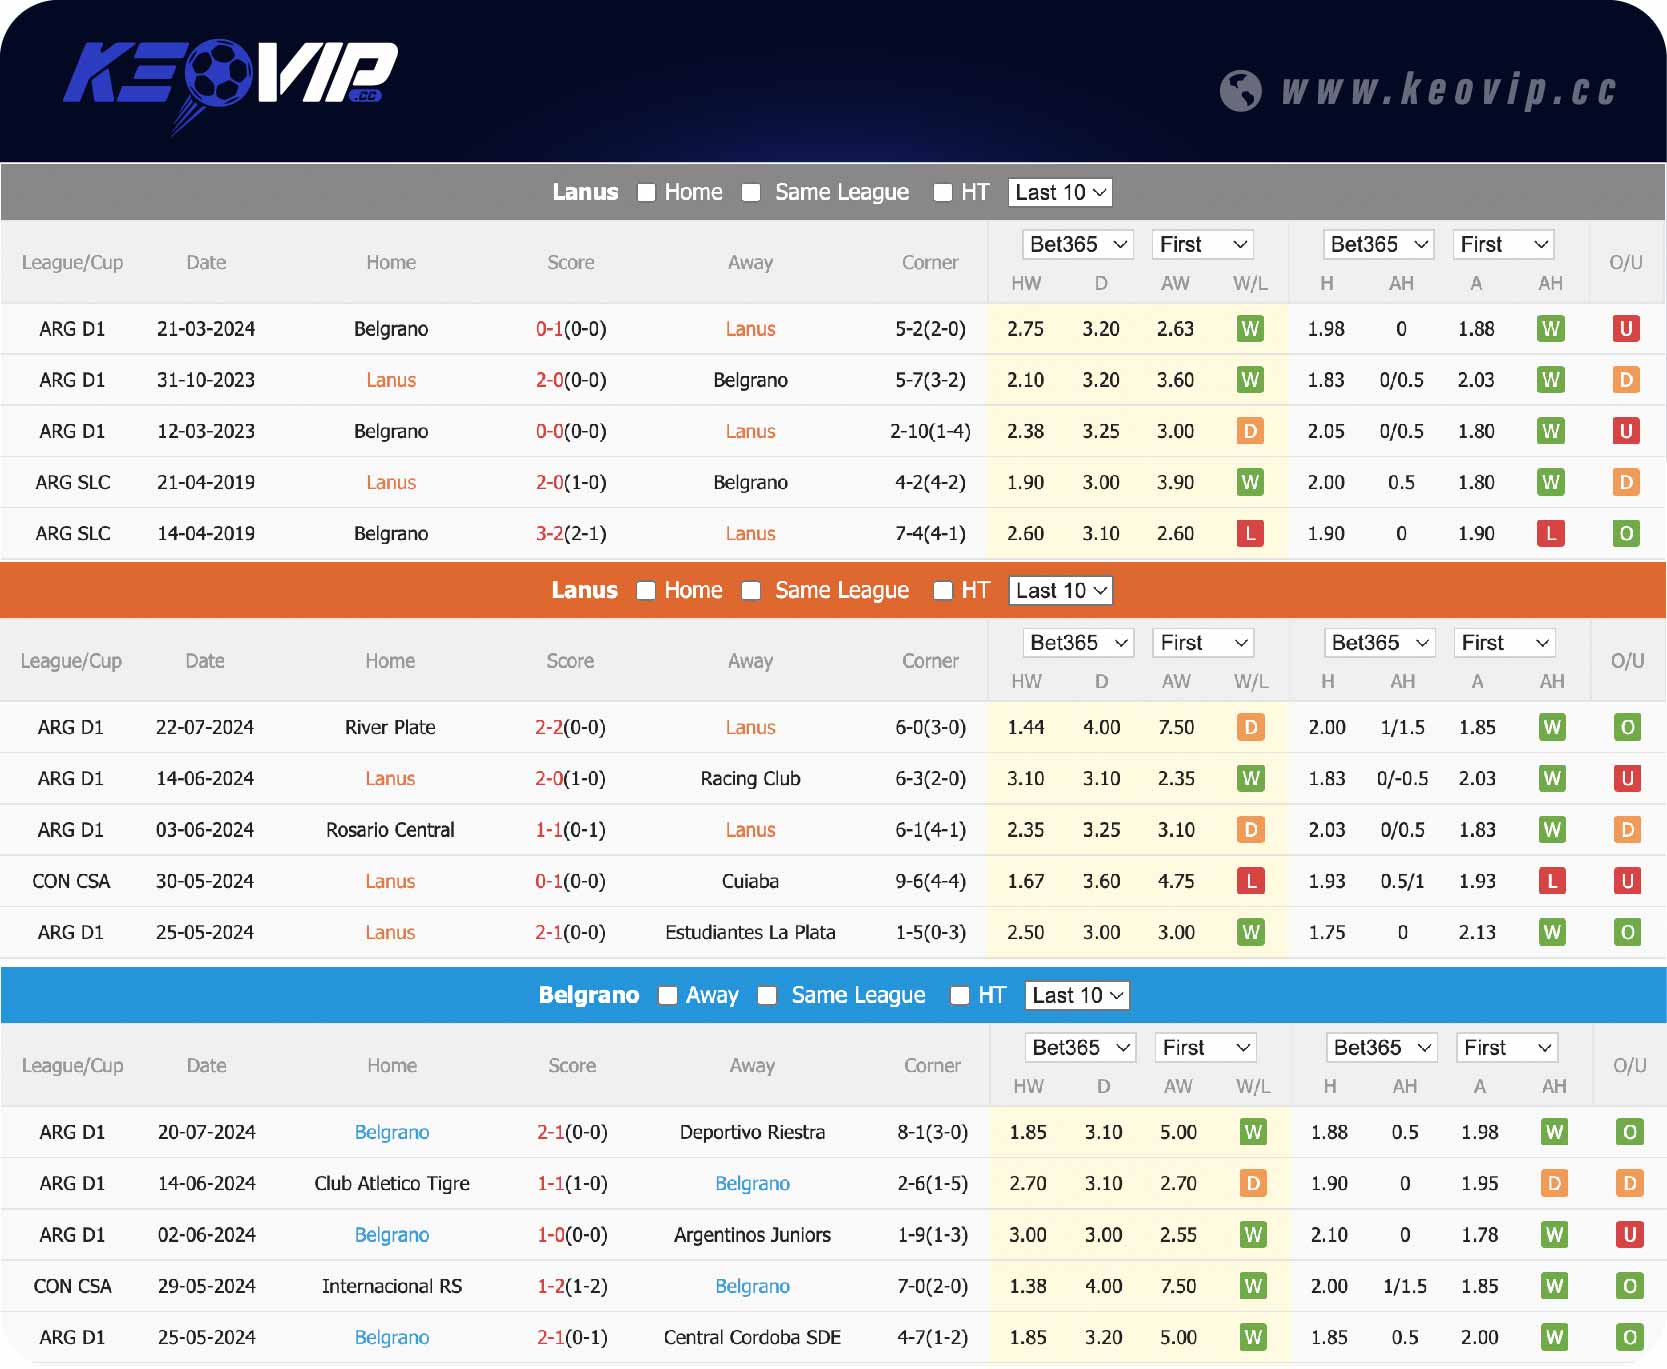The image size is (1667, 1369).
Task: Click O/U column D badge in Club Atletico Tigre row
Action: click(1629, 1184)
